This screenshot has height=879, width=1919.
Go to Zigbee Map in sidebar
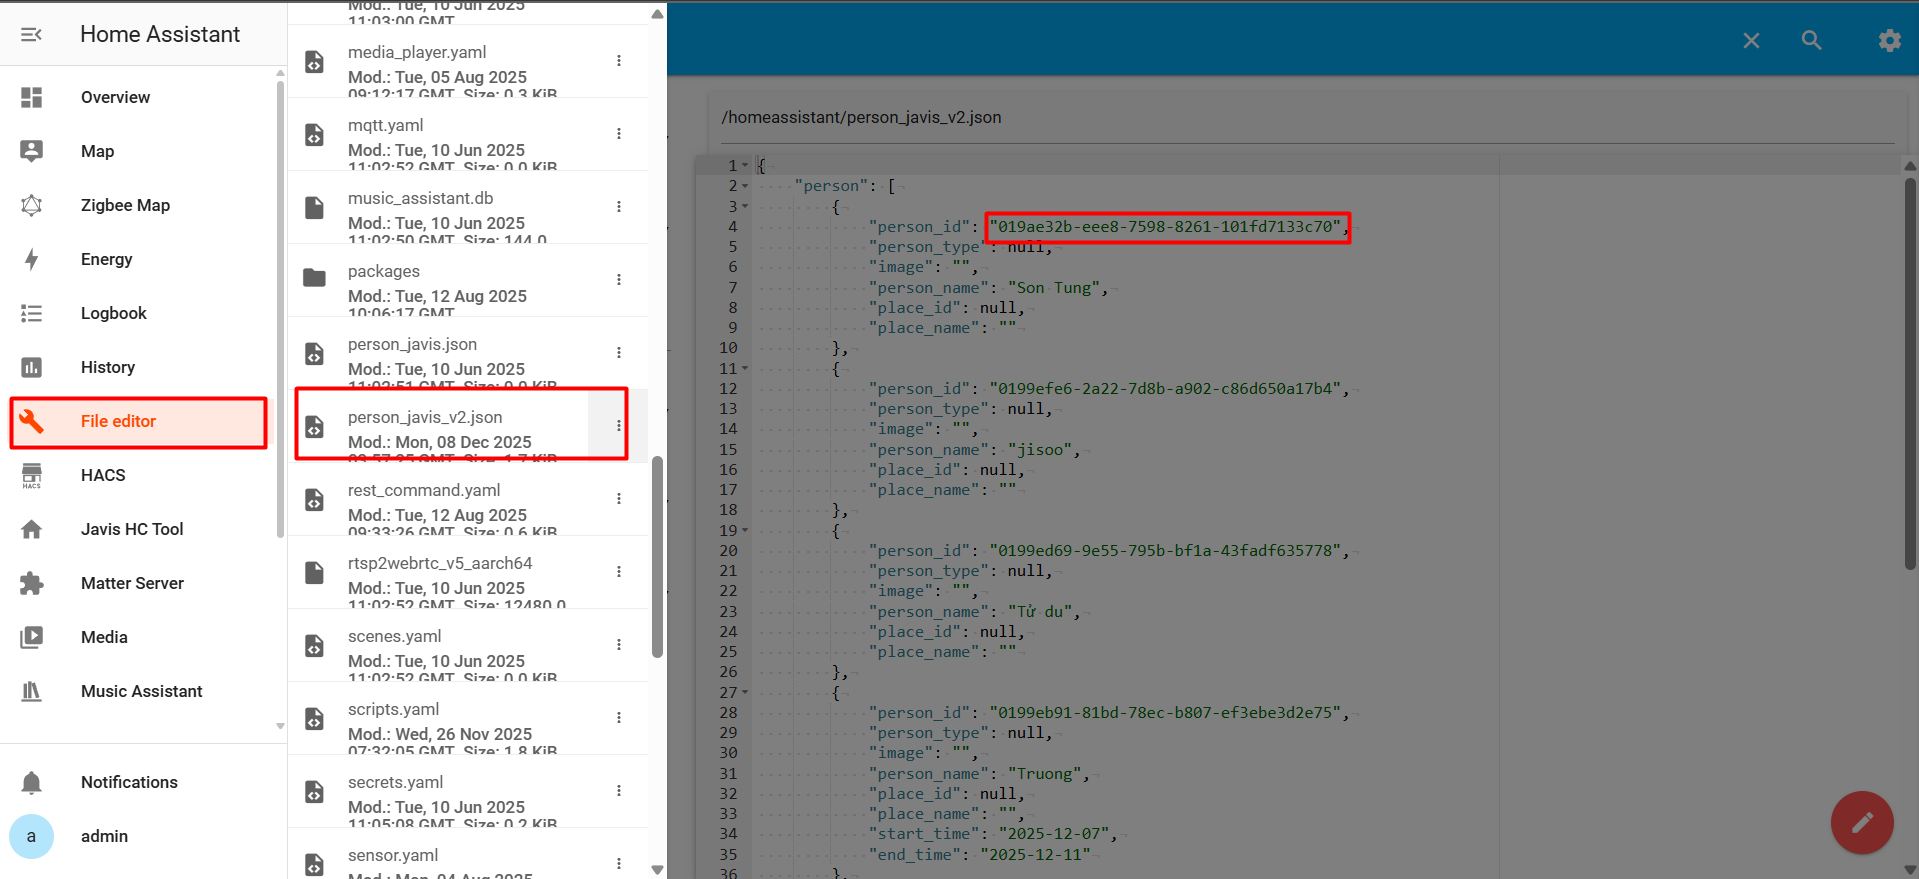pyautogui.click(x=125, y=205)
